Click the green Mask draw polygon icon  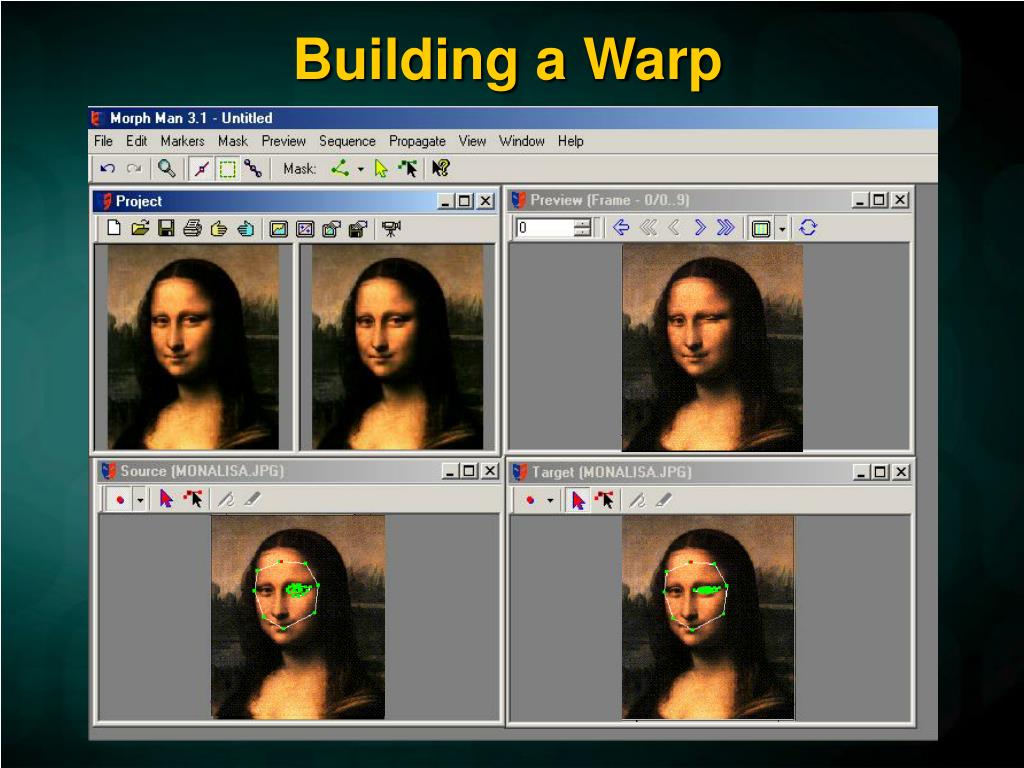pyautogui.click(x=340, y=168)
